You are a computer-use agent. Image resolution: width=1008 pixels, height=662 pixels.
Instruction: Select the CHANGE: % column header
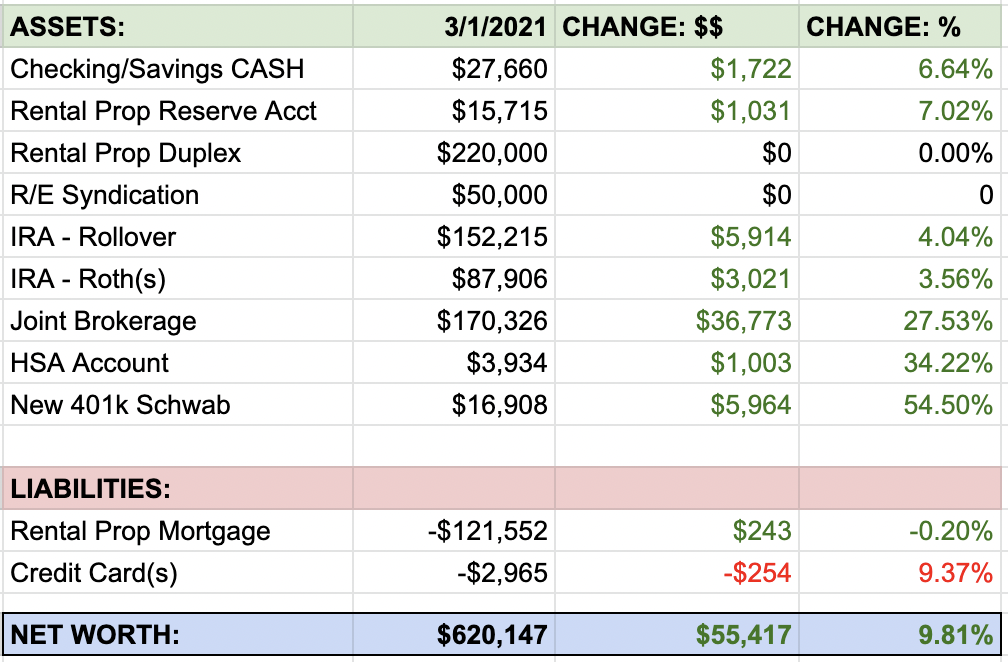[x=883, y=27]
